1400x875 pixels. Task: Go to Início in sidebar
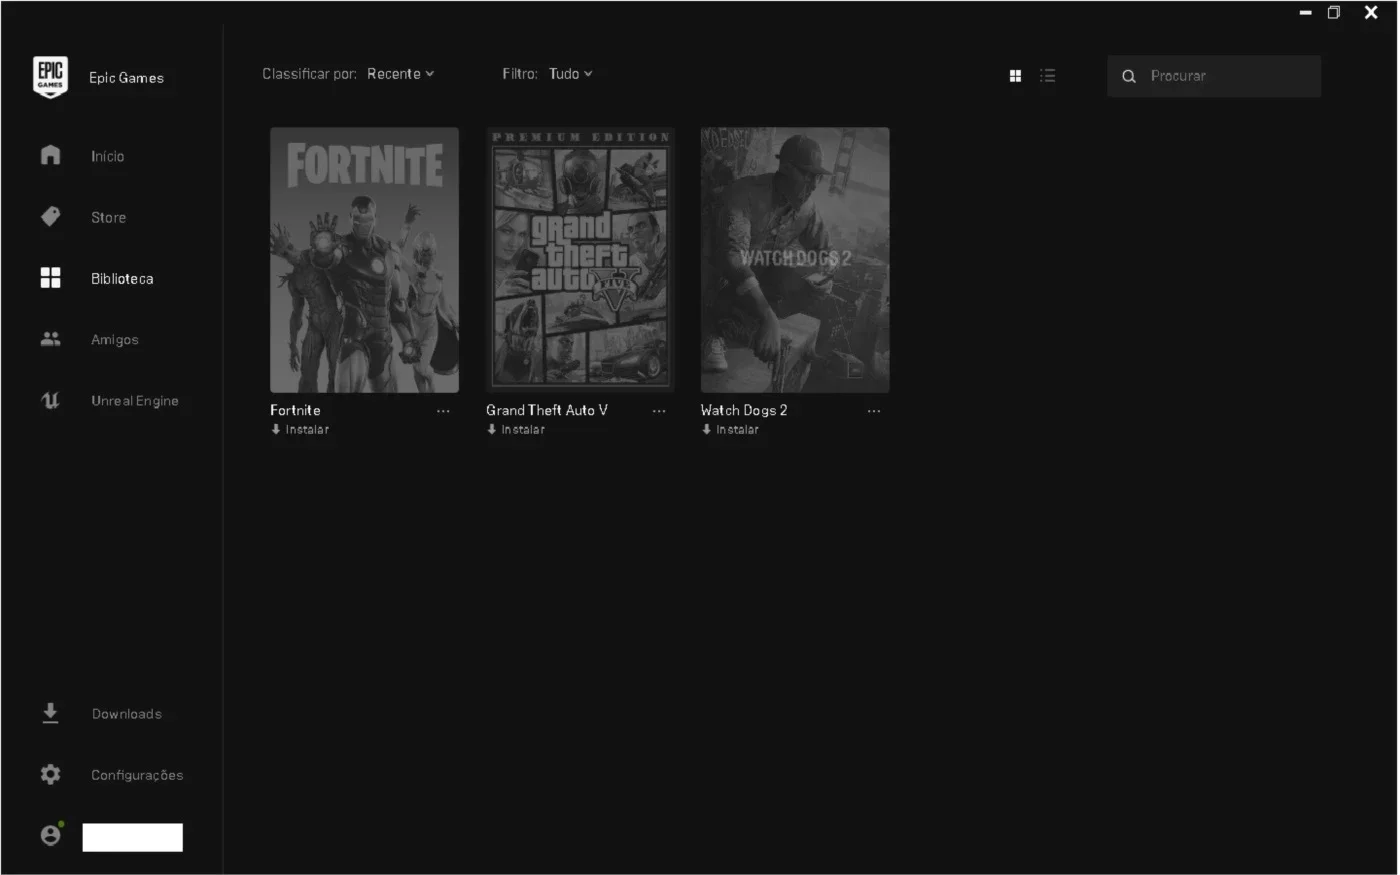(108, 156)
